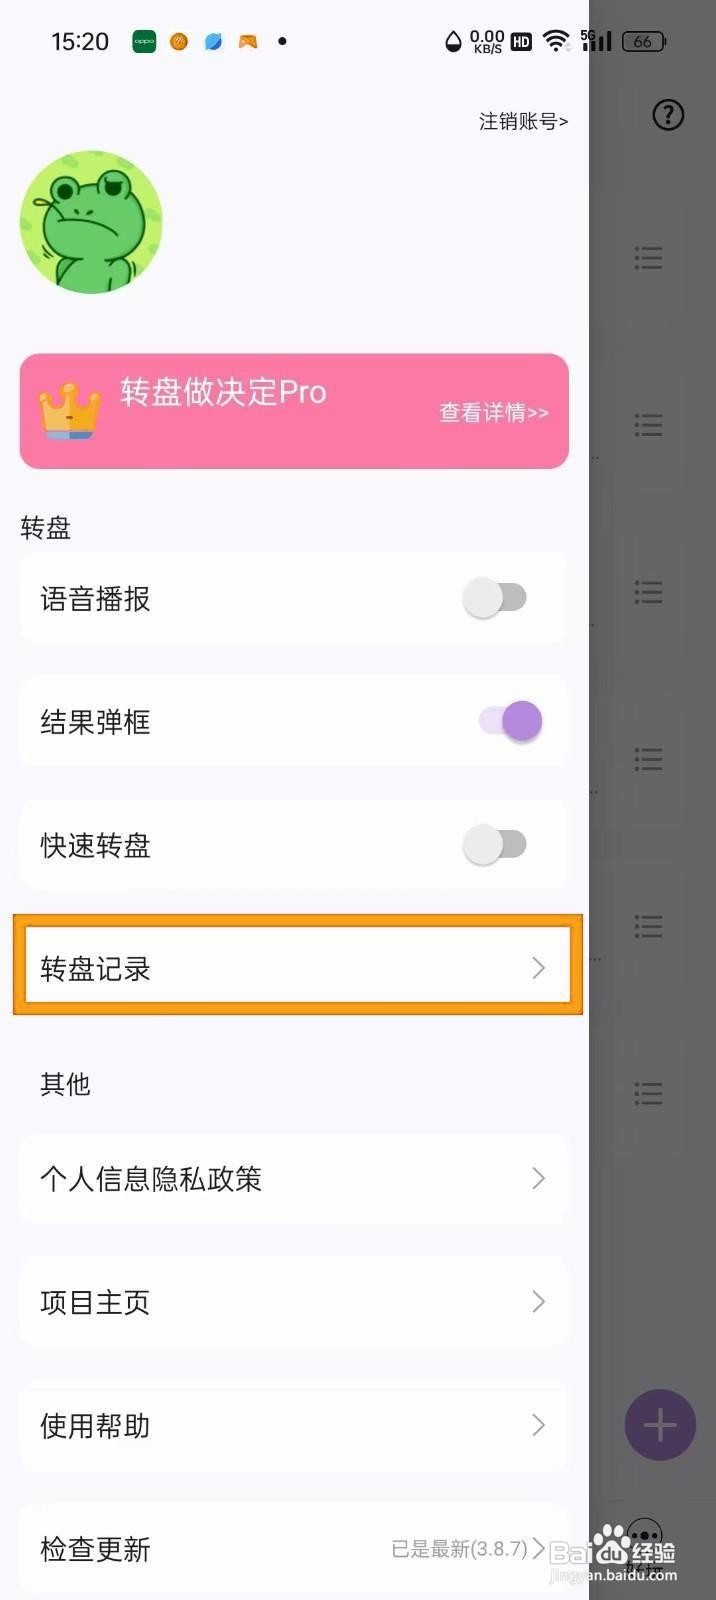Open 个人信息隐私政策 via its chevron

coord(539,1178)
